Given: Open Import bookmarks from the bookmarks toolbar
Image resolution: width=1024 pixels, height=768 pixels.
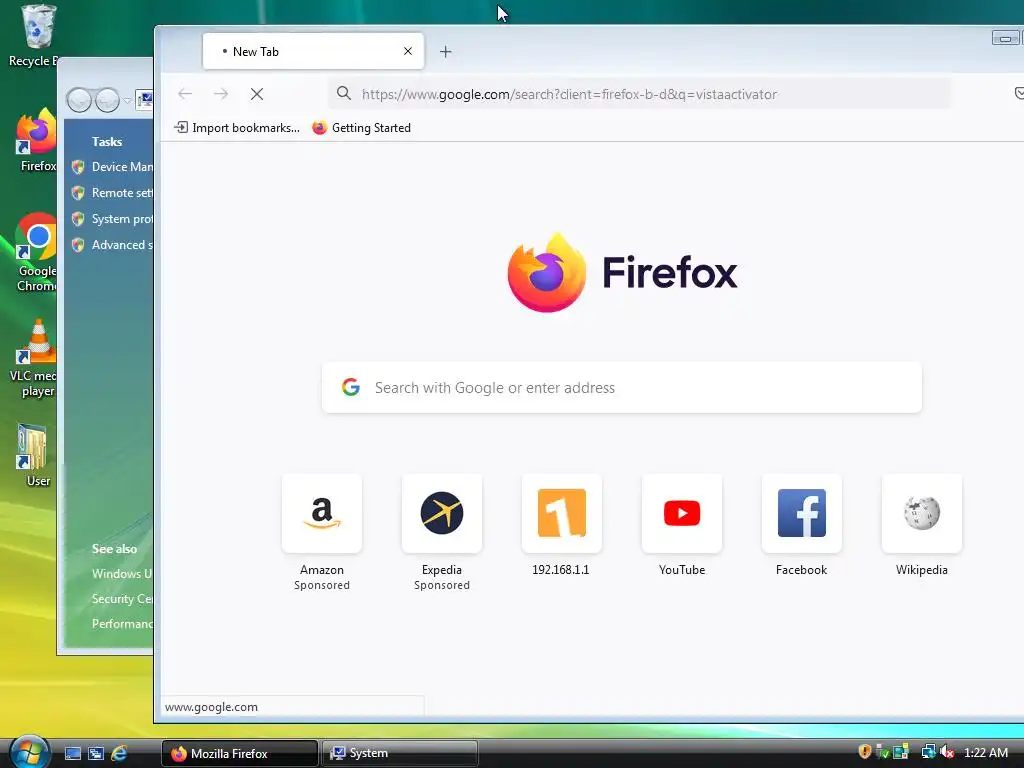Looking at the screenshot, I should (236, 128).
